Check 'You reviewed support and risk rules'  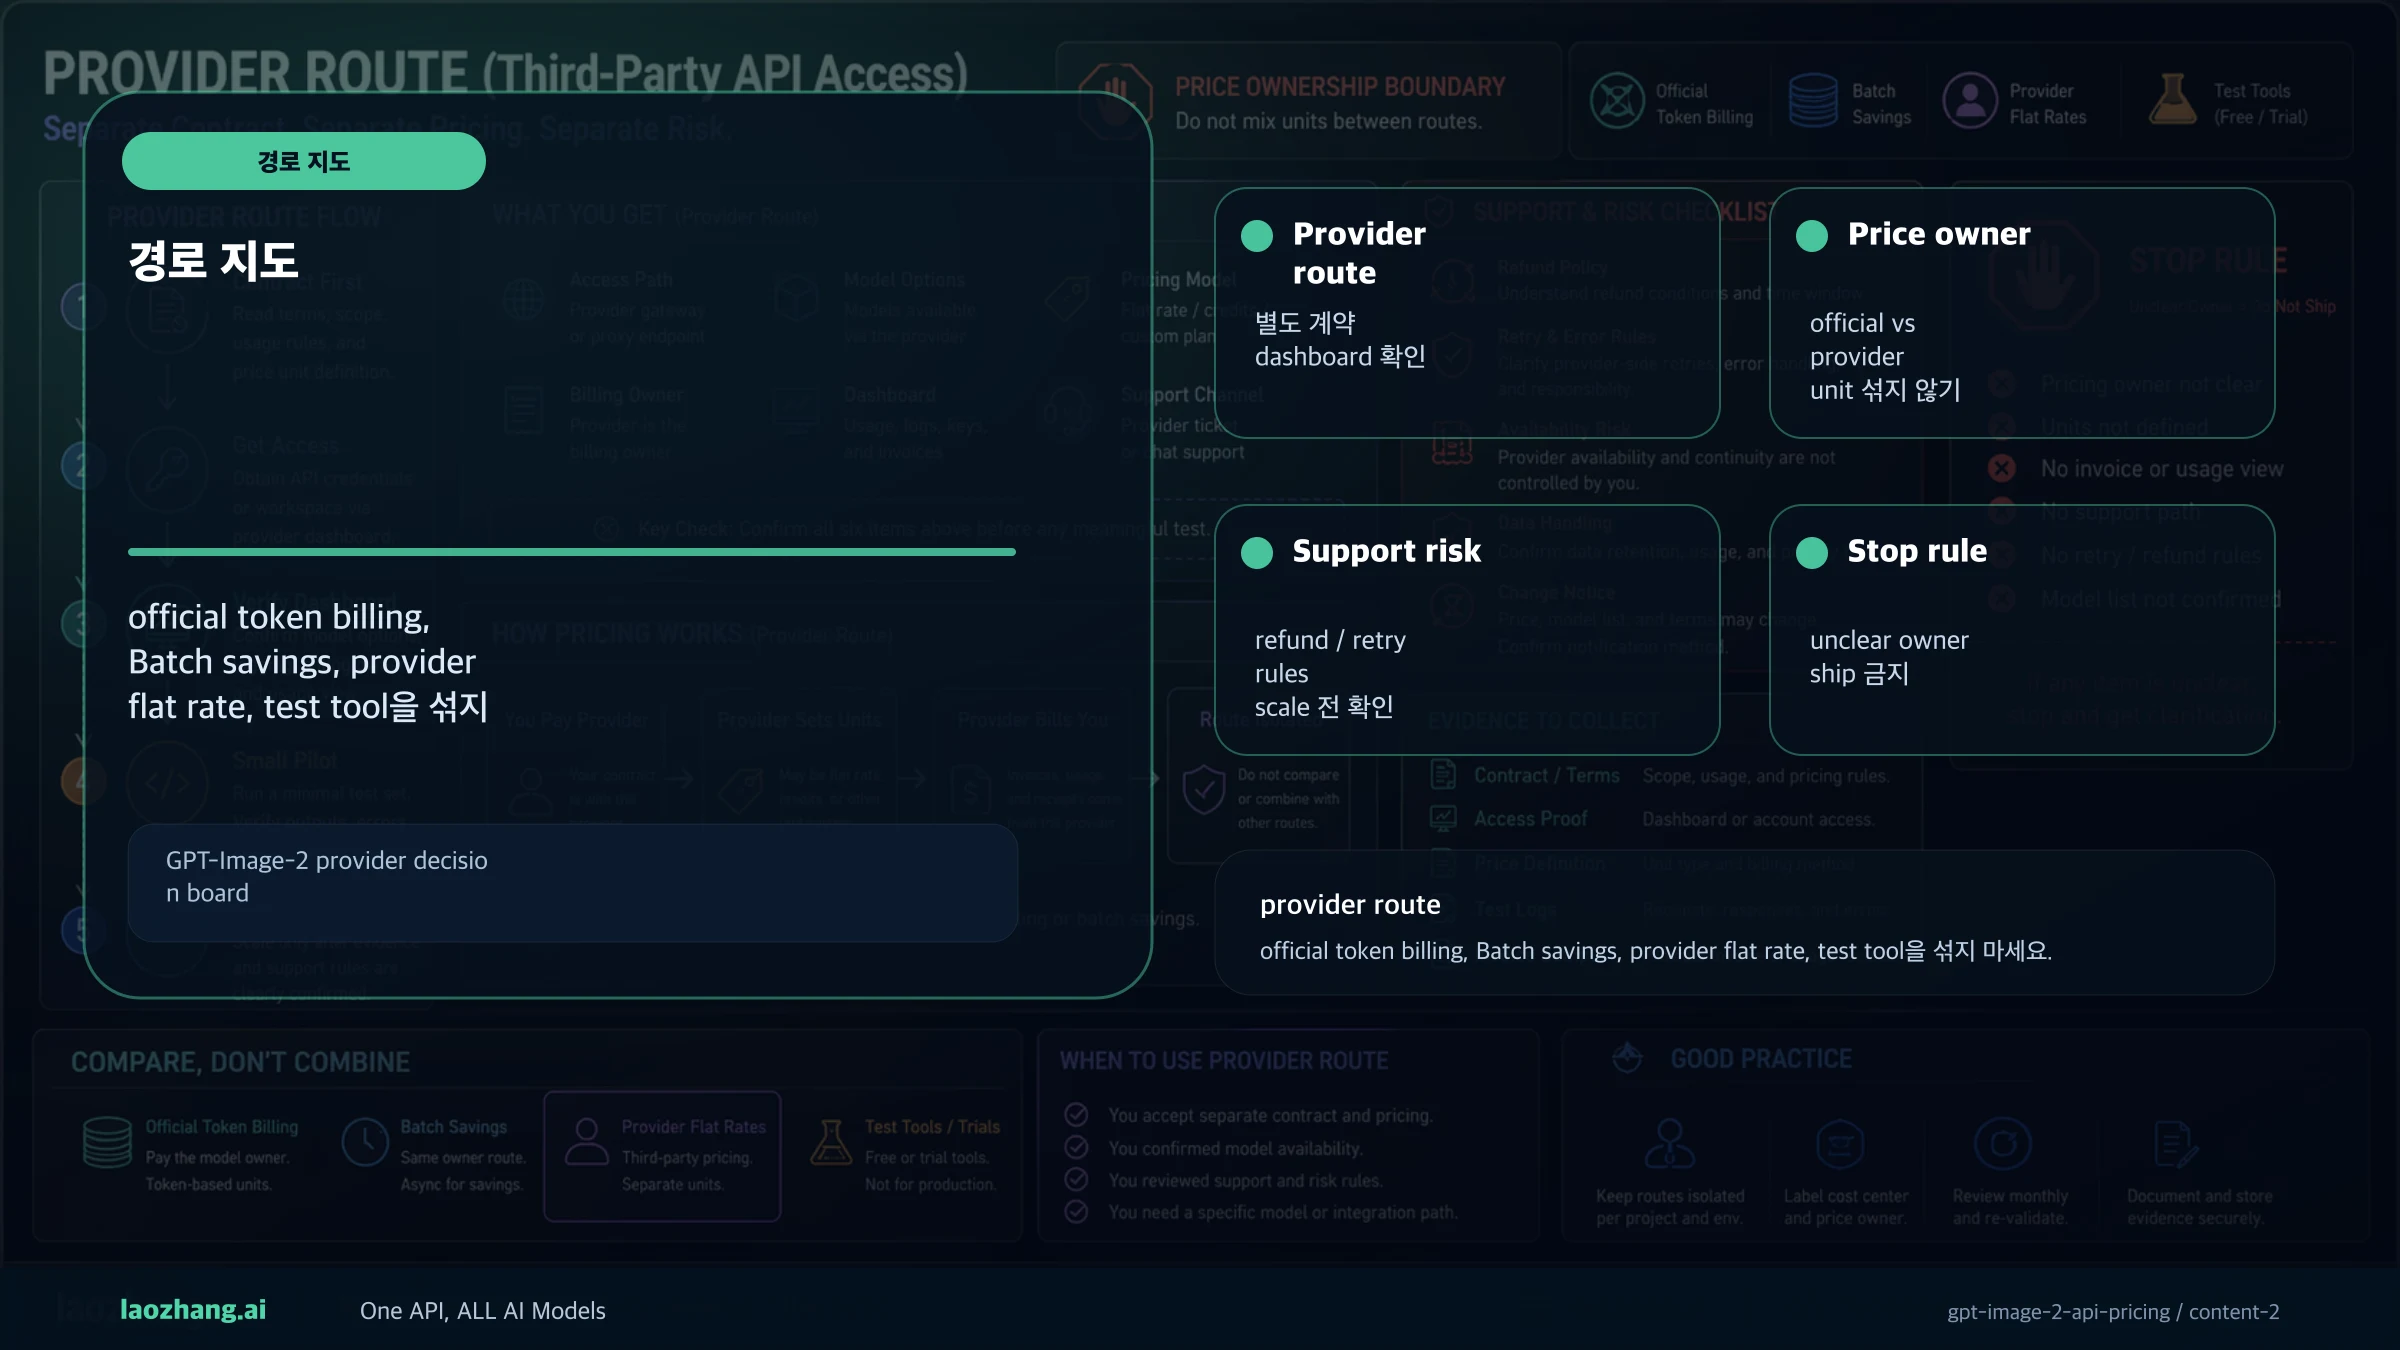coord(1076,1180)
